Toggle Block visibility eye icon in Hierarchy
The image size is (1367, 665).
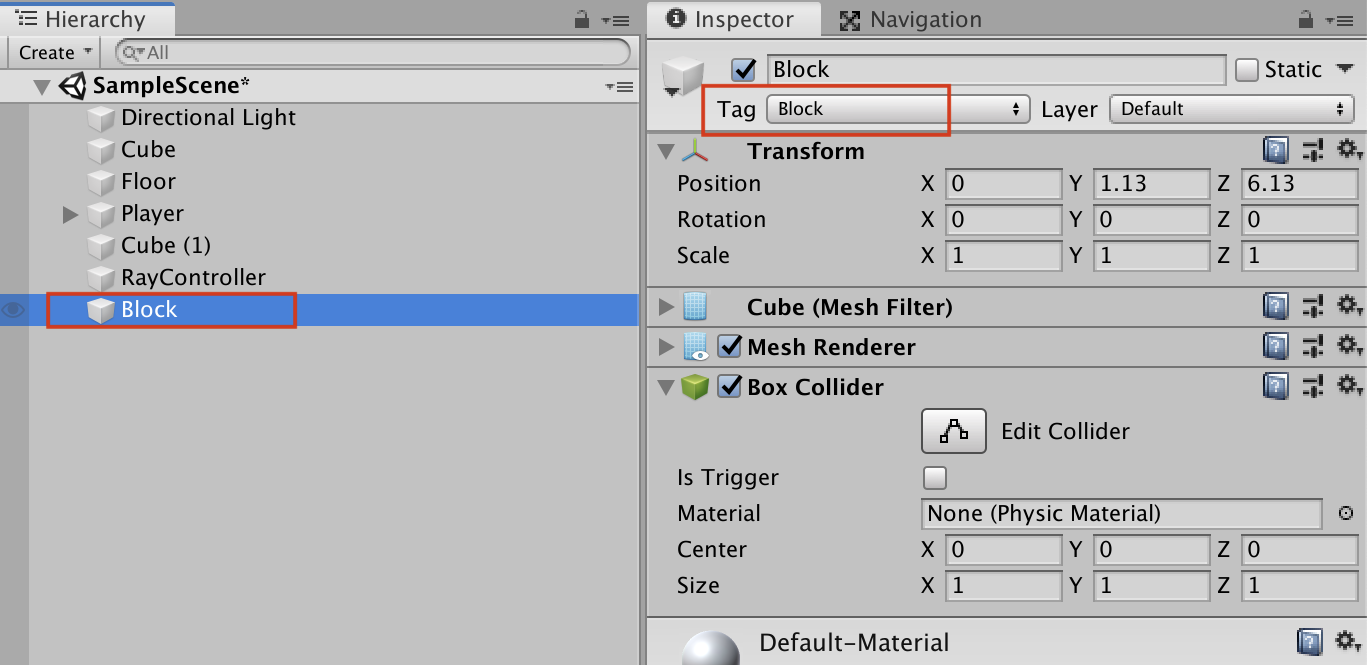[13, 310]
